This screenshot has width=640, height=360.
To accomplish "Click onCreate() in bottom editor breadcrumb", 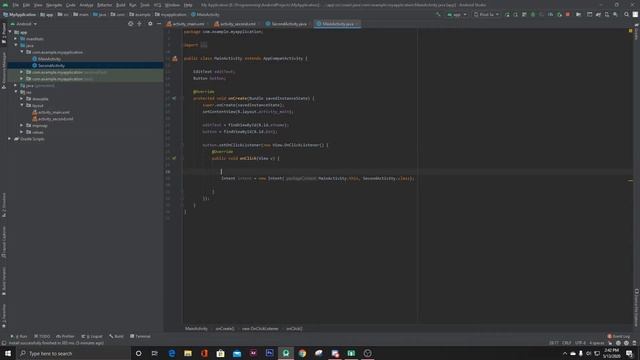I will coord(225,329).
